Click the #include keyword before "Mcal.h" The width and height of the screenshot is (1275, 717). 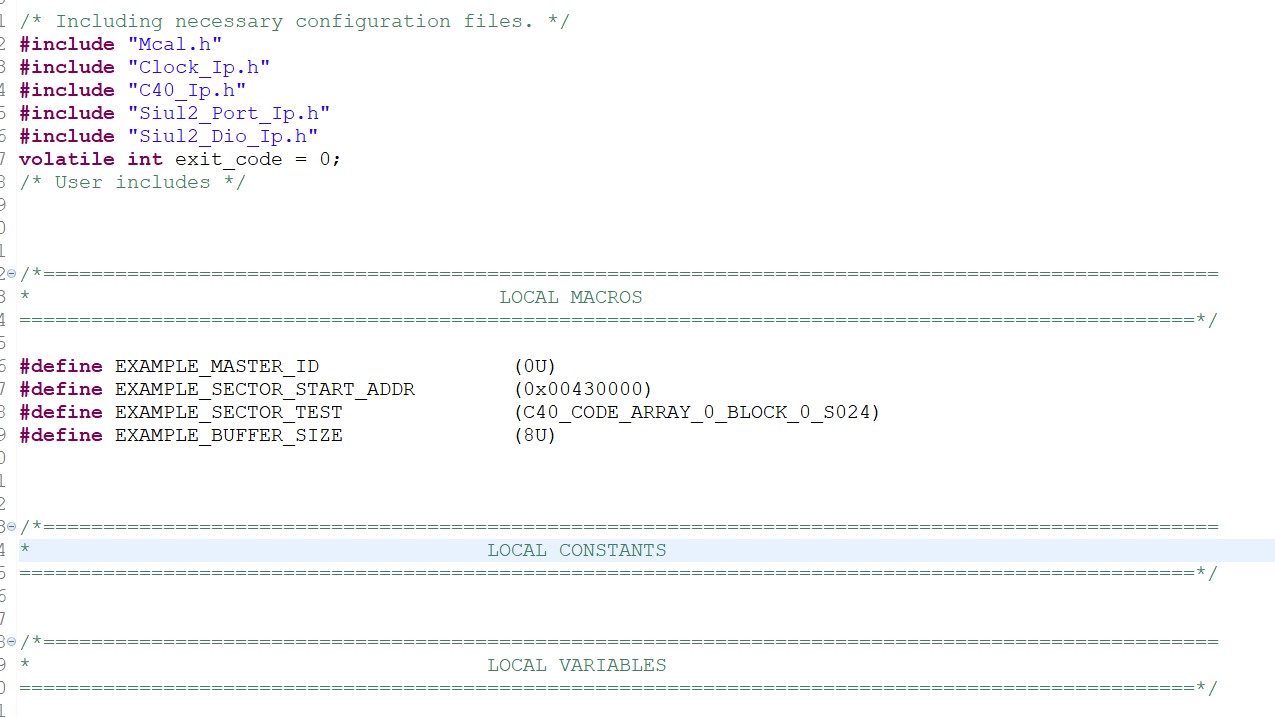click(67, 44)
